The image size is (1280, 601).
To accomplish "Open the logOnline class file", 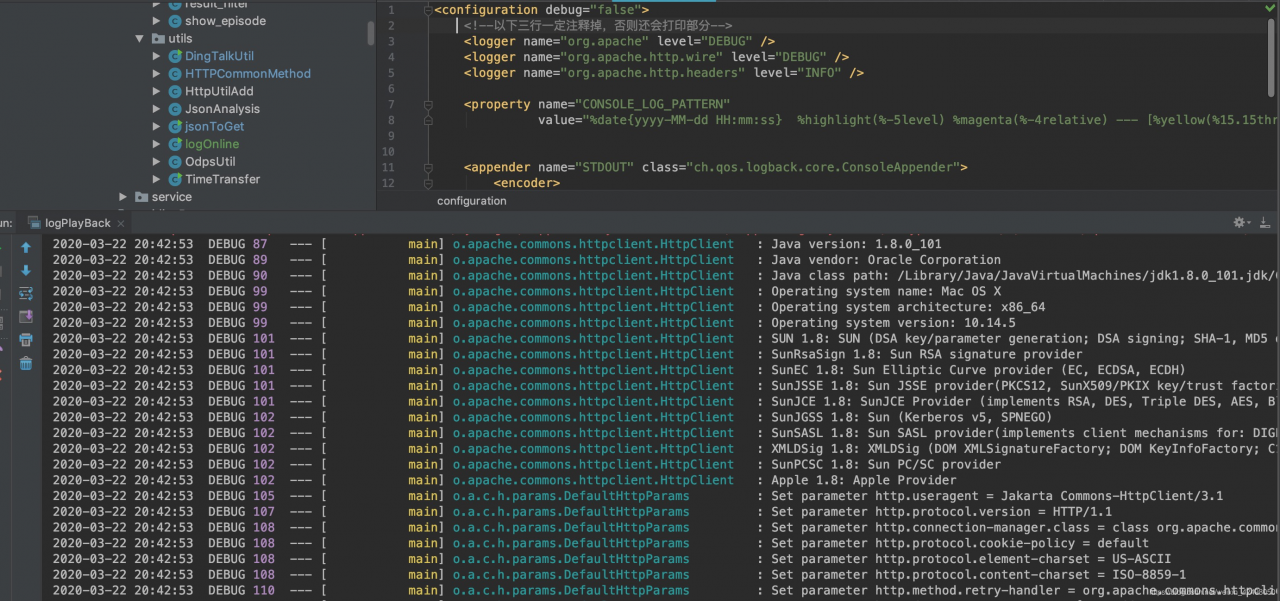I will point(211,144).
